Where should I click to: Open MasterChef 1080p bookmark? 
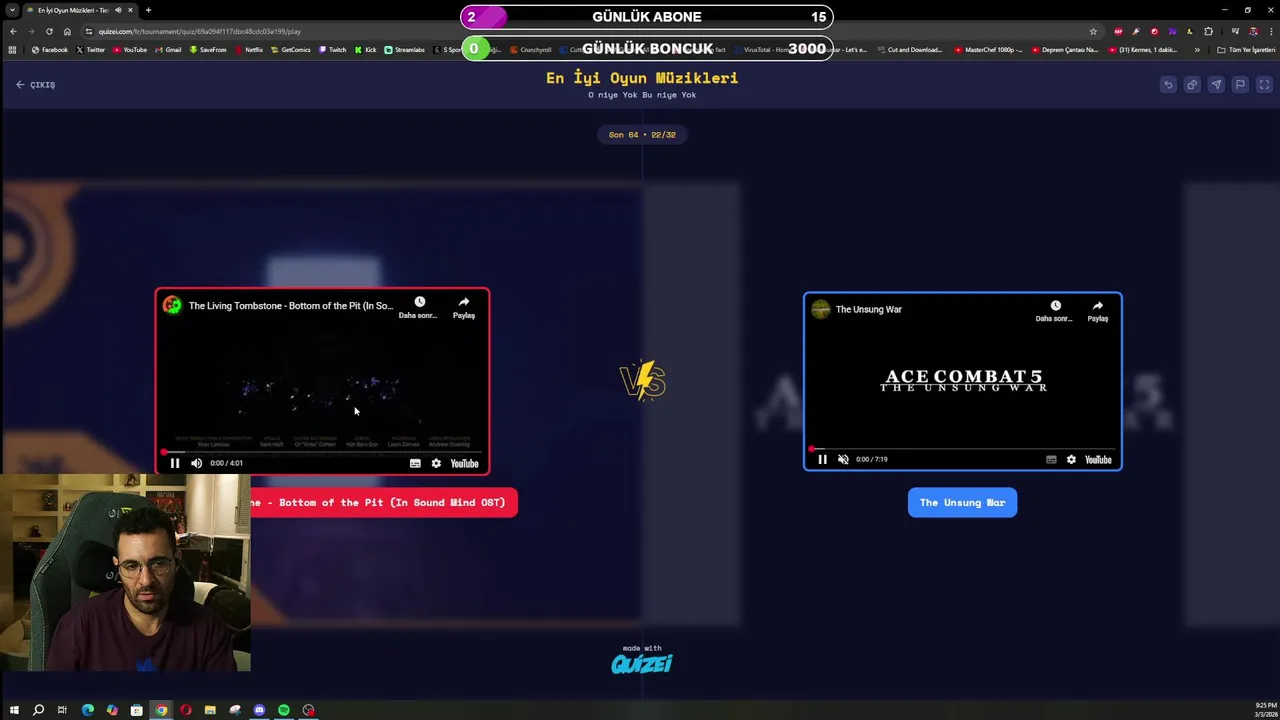coord(989,49)
